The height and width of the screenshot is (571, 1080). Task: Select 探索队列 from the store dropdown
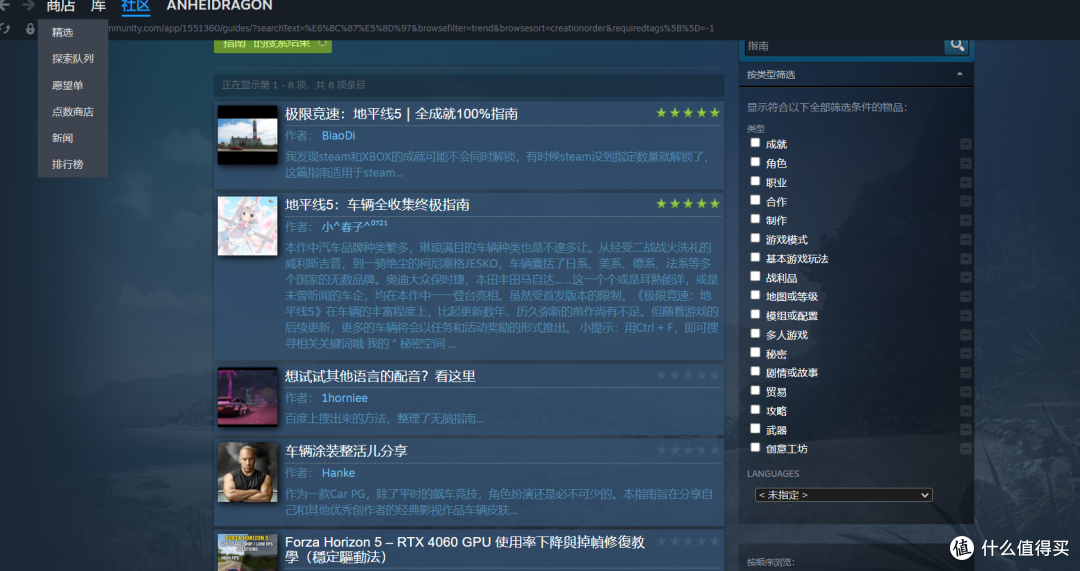pos(73,59)
